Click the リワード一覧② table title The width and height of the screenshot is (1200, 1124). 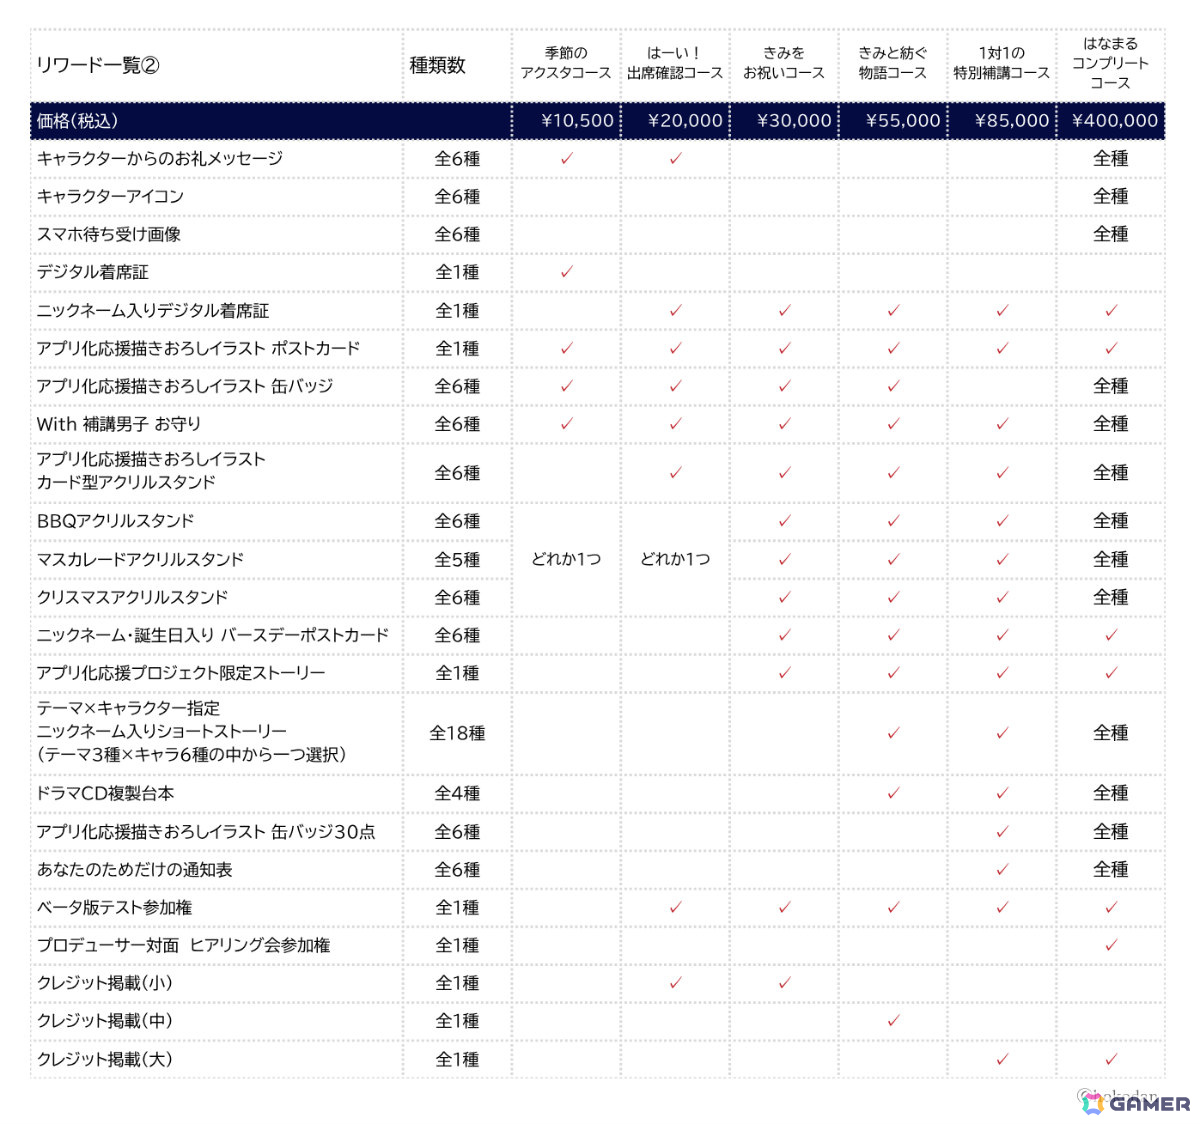click(98, 65)
